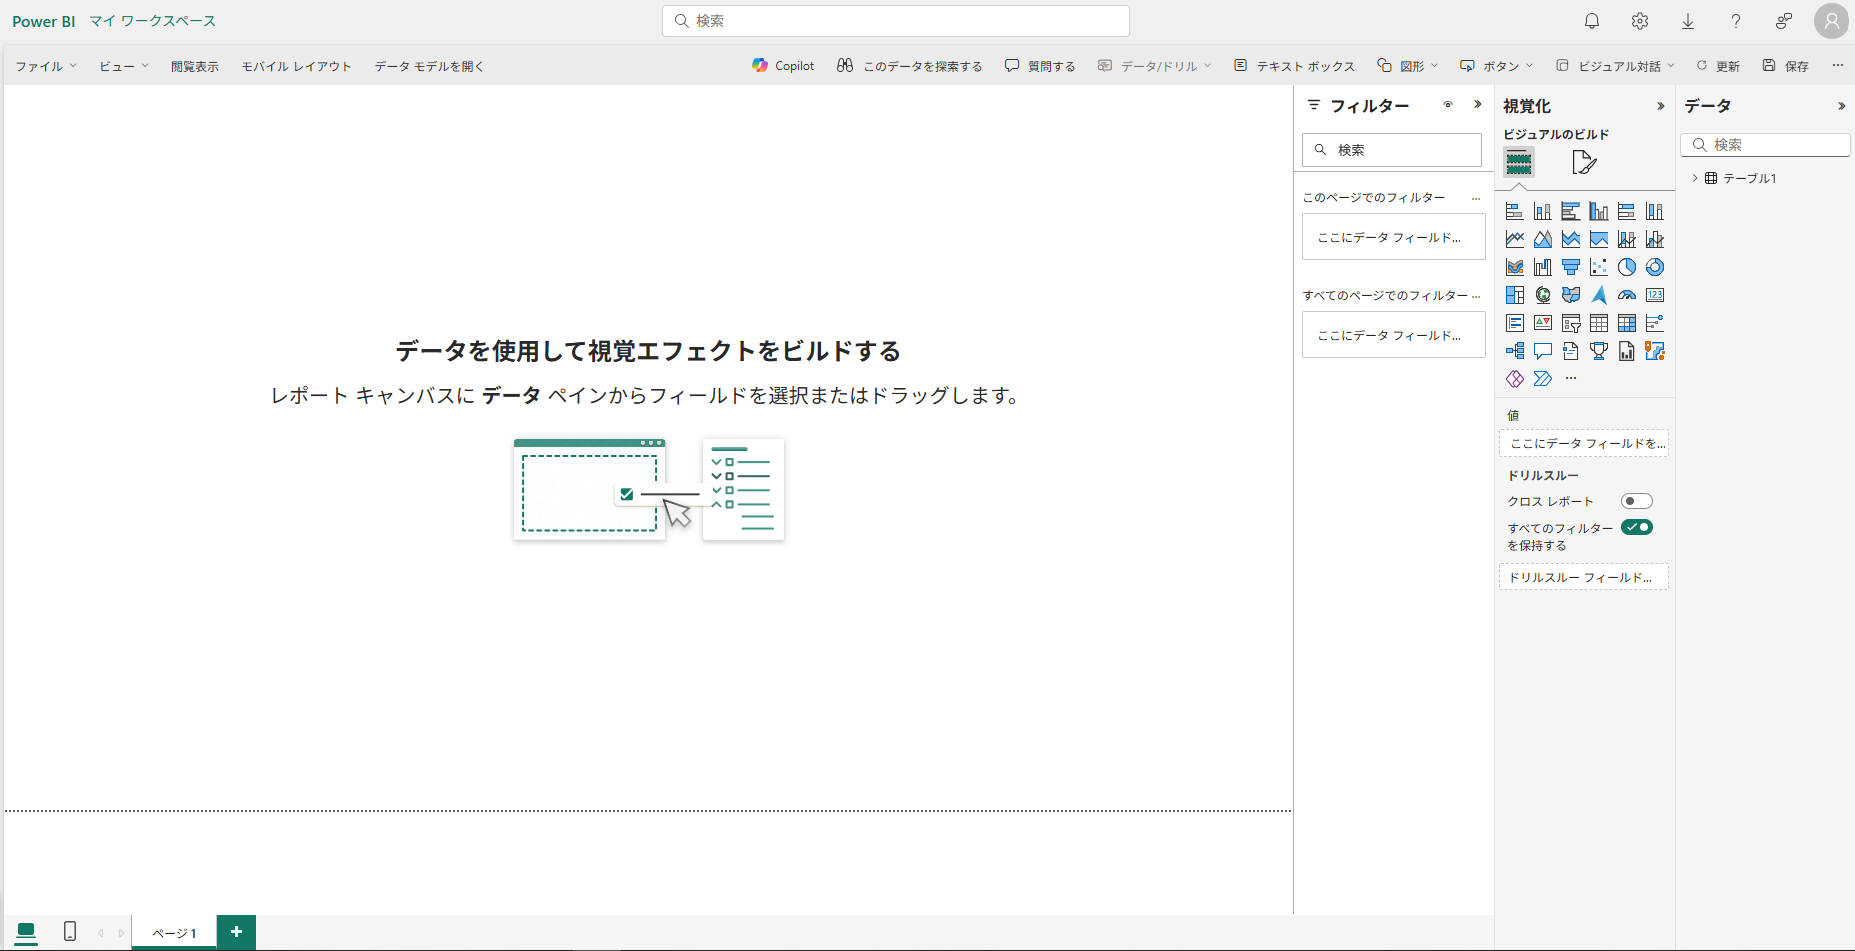
Task: Add a treemap visual
Action: 1515,295
